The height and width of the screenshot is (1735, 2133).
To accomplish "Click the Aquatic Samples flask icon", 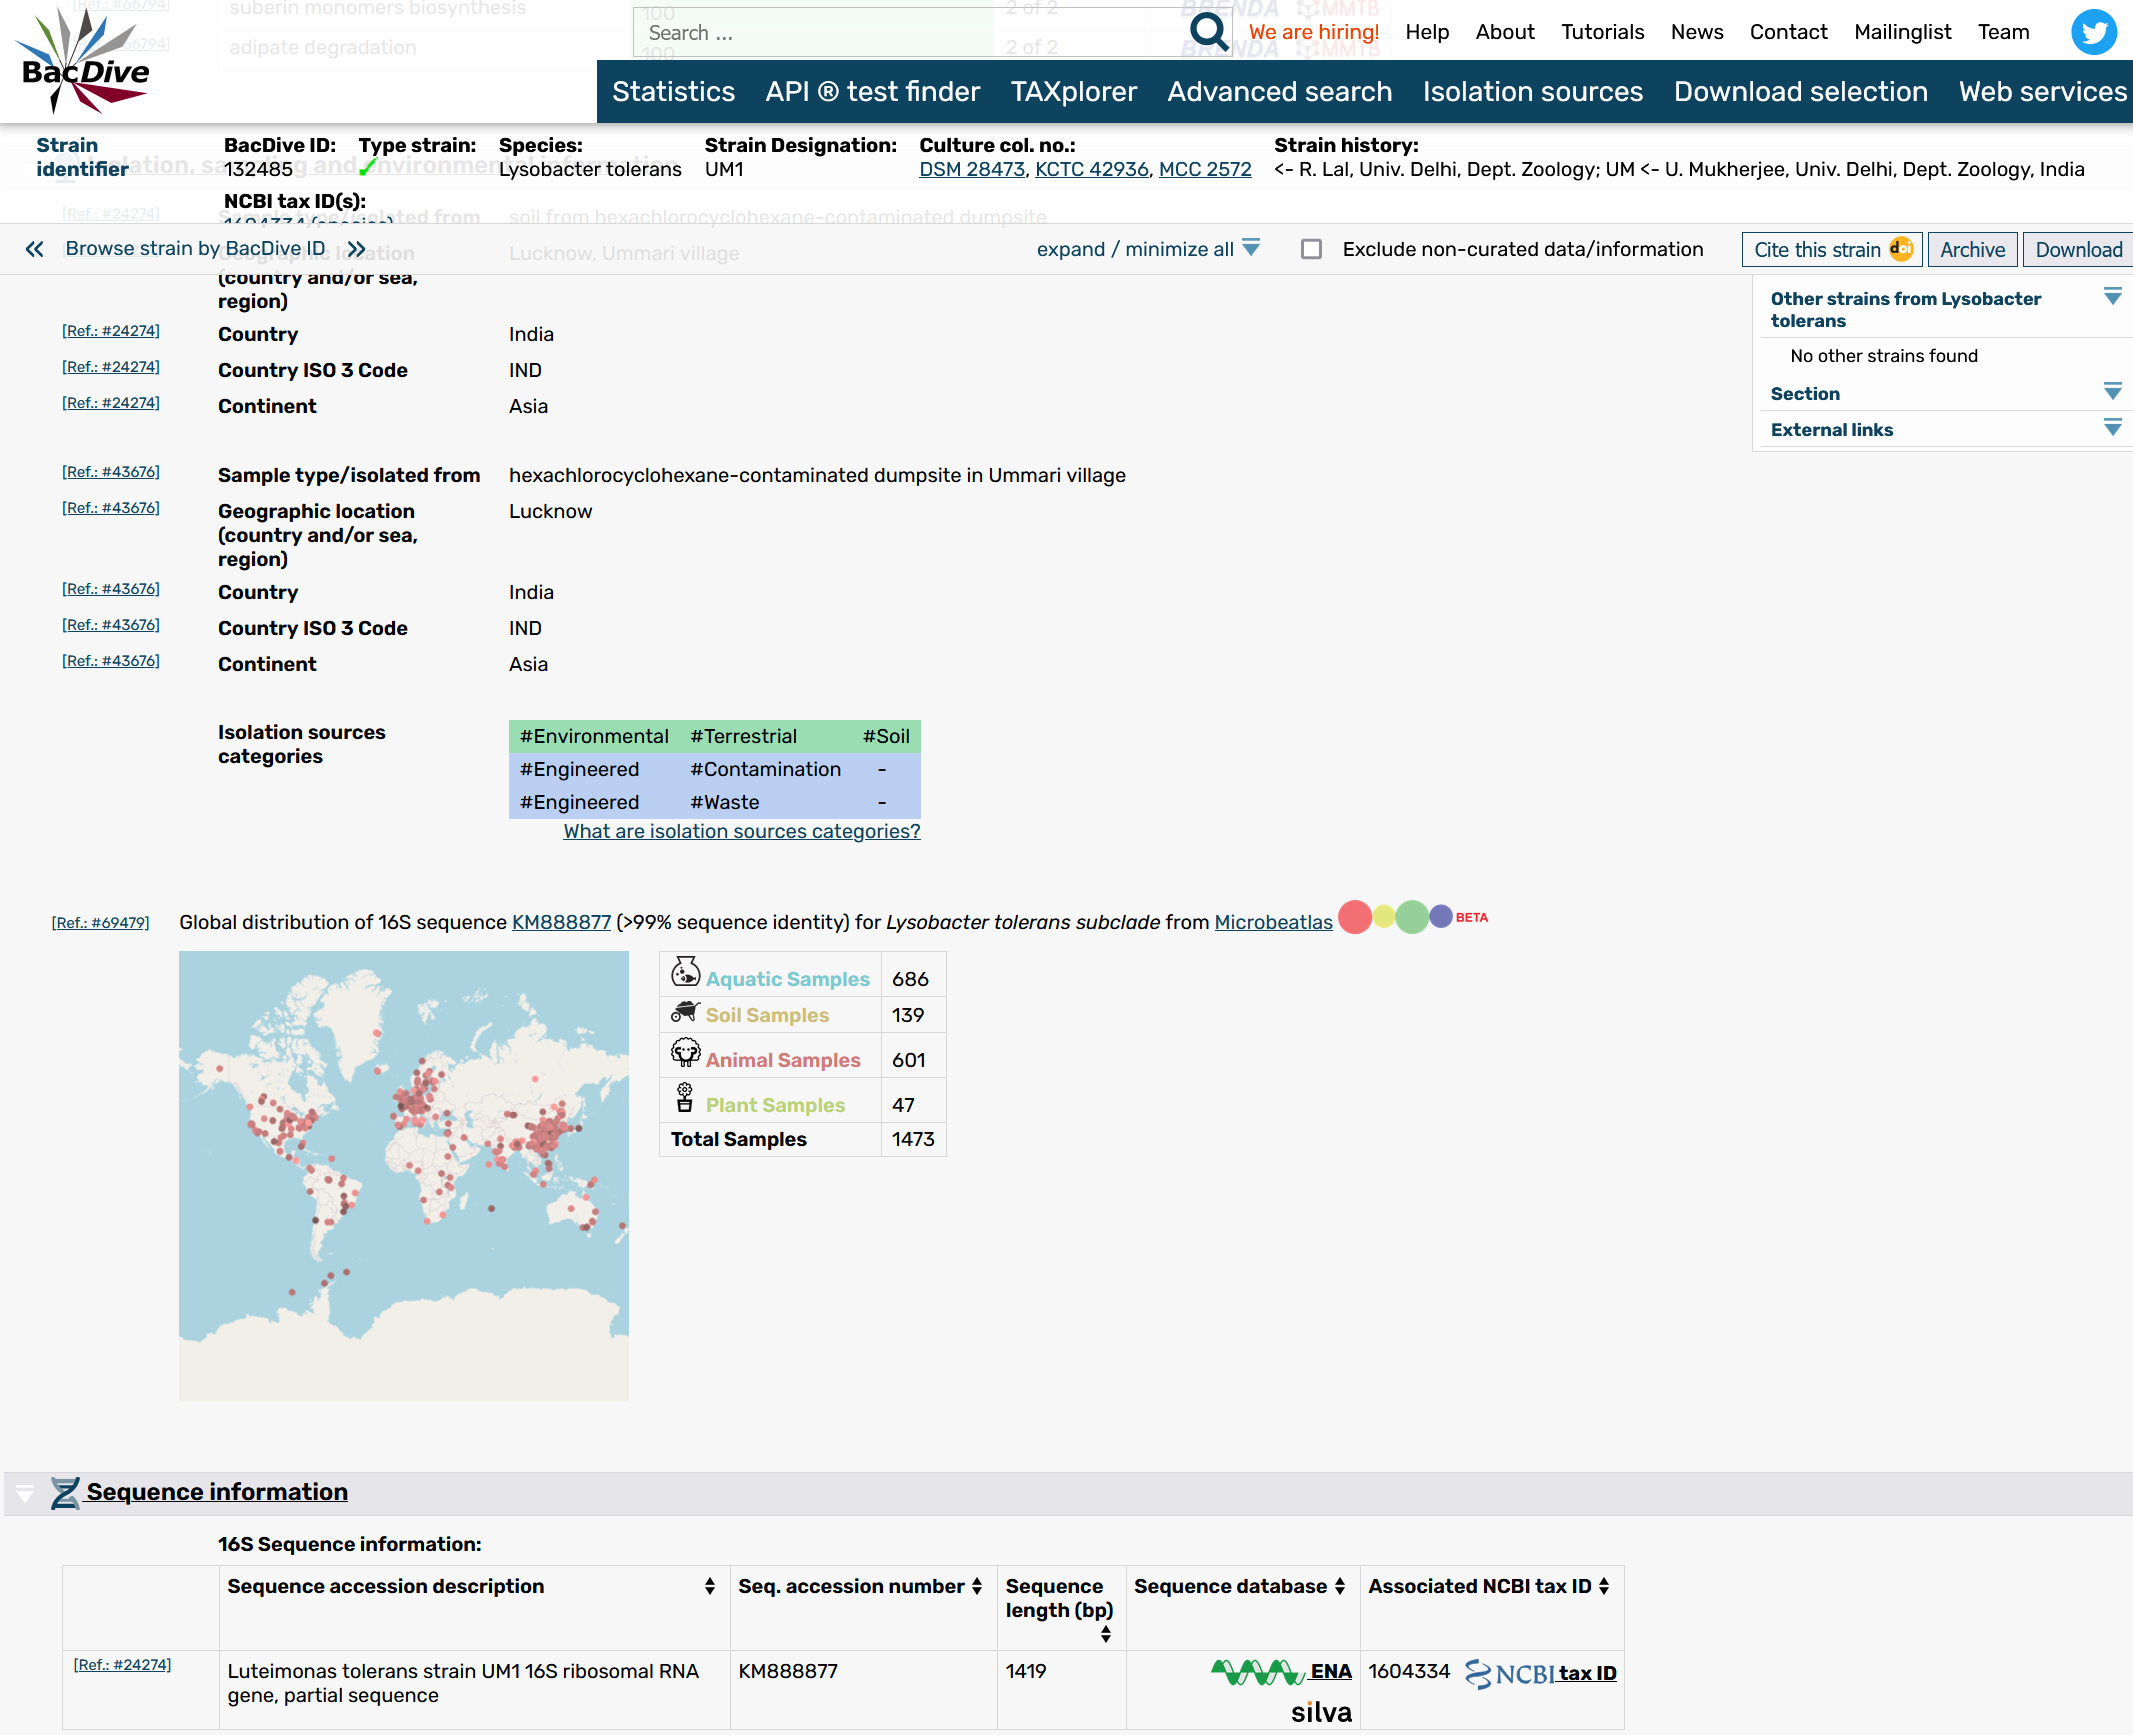I will coord(685,972).
